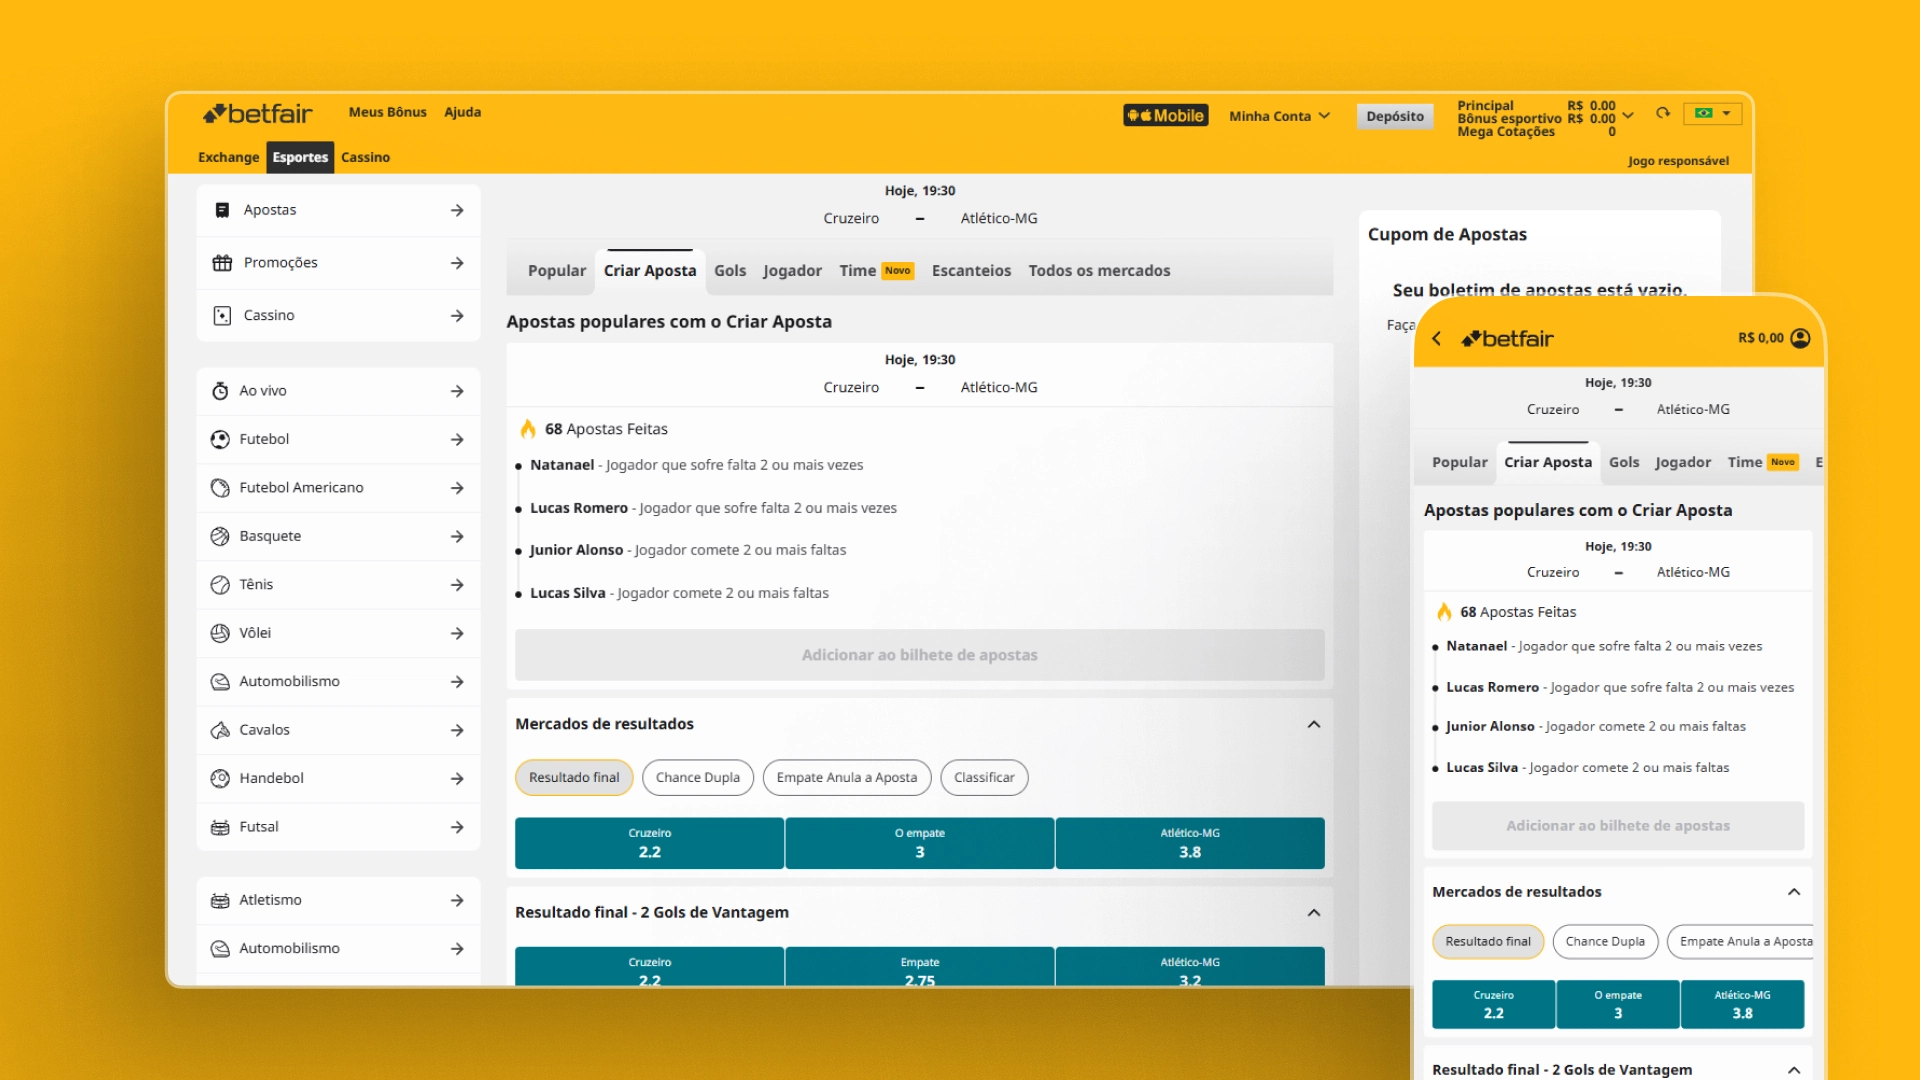Collapse Resultado final 2 Gols de Vantagem
1920x1080 pixels.
1314,912
